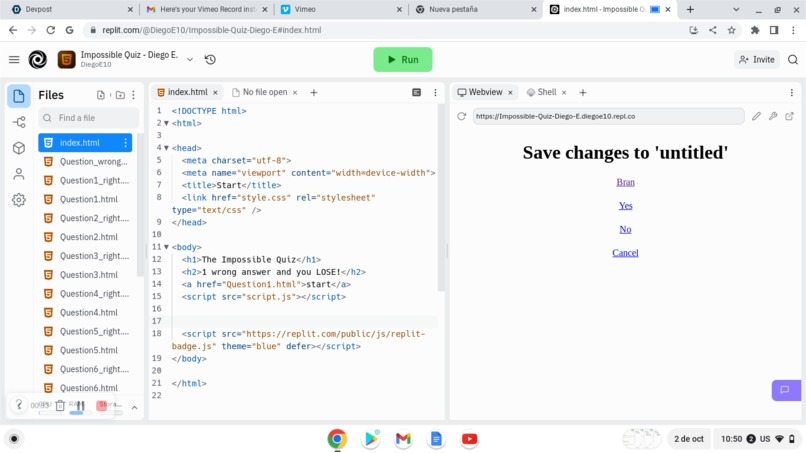Click the Find a file search box

(x=88, y=118)
